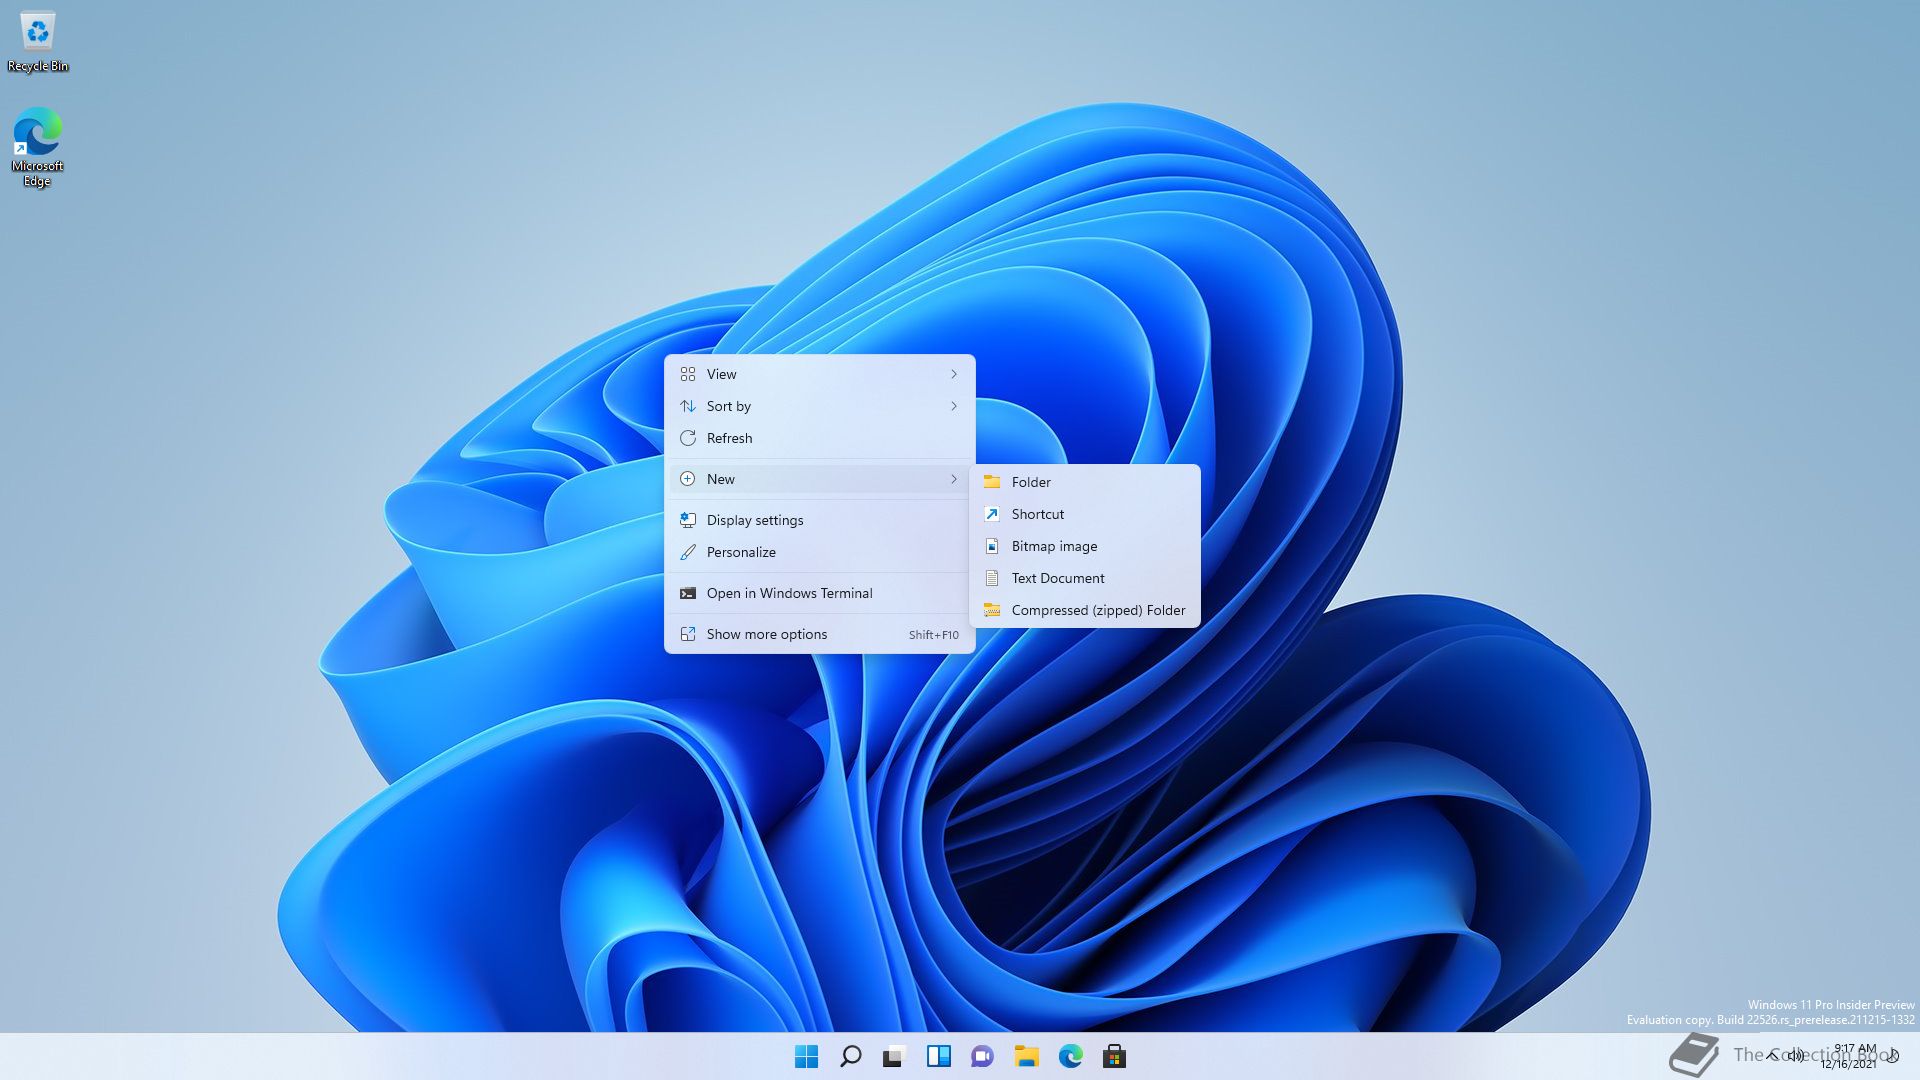Choose View from the context menu
The image size is (1920, 1080).
(820, 374)
